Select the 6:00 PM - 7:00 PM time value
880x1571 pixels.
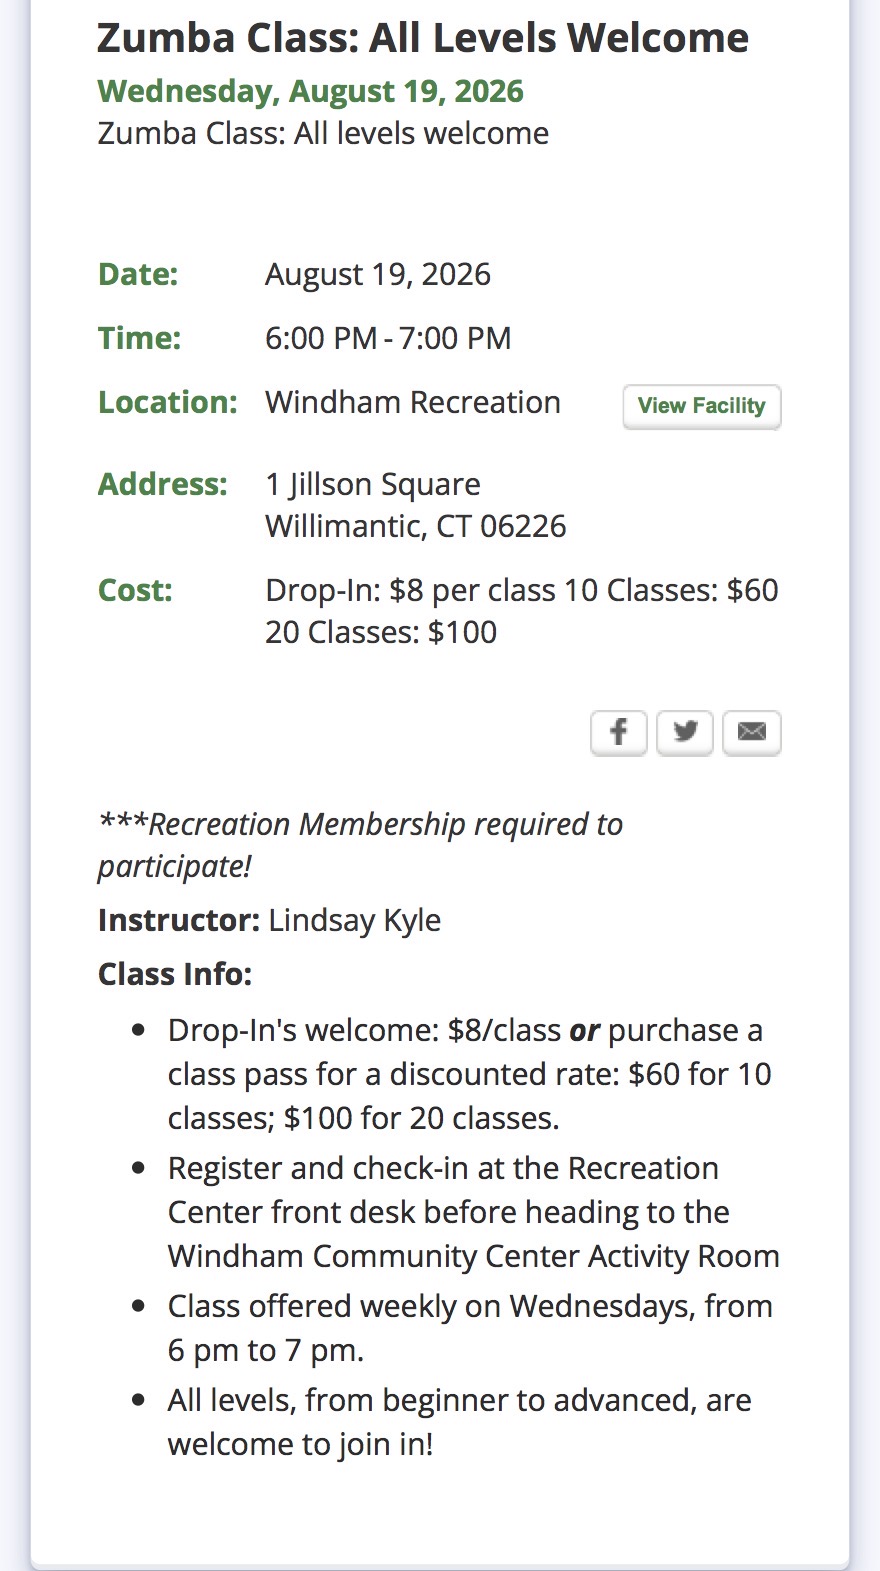(x=388, y=338)
